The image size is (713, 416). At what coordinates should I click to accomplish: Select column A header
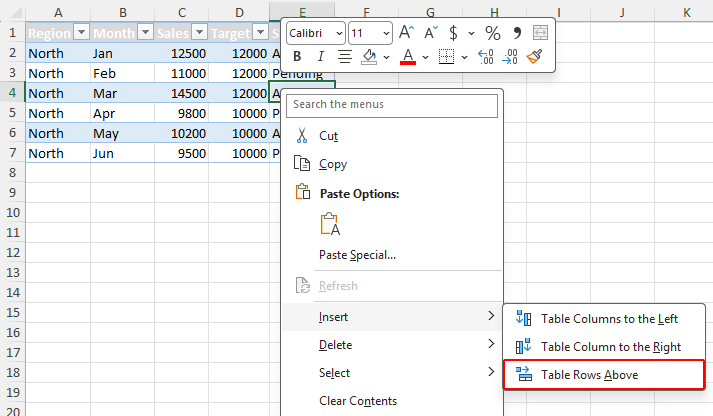[58, 13]
